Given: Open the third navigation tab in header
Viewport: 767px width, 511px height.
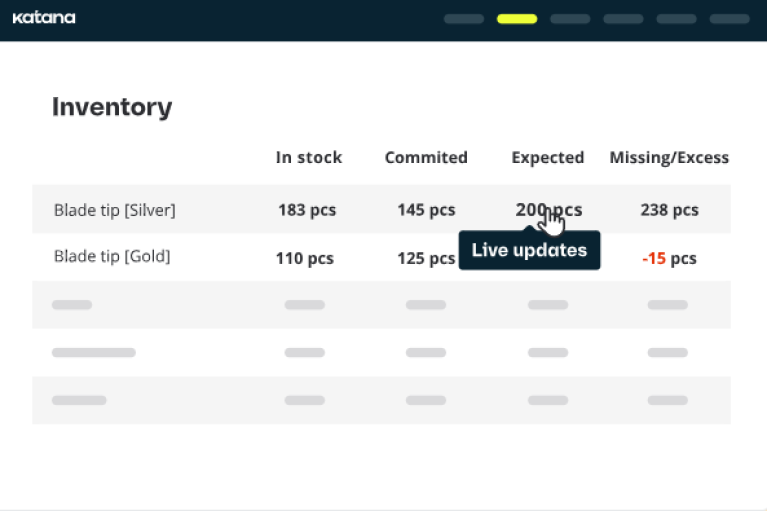Looking at the screenshot, I should 570,19.
